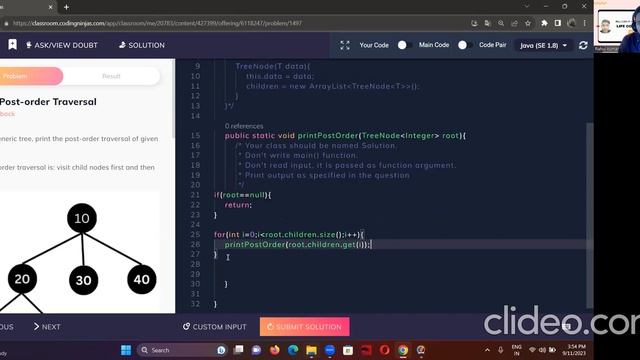Open Ask/View Doubt
Screen dimensions: 640x360
coord(62,45)
